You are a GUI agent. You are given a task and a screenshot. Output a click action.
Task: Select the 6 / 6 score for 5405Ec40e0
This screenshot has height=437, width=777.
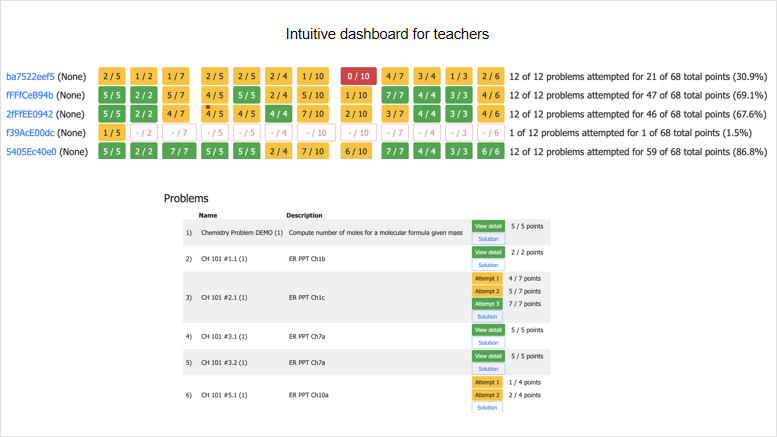(x=490, y=152)
